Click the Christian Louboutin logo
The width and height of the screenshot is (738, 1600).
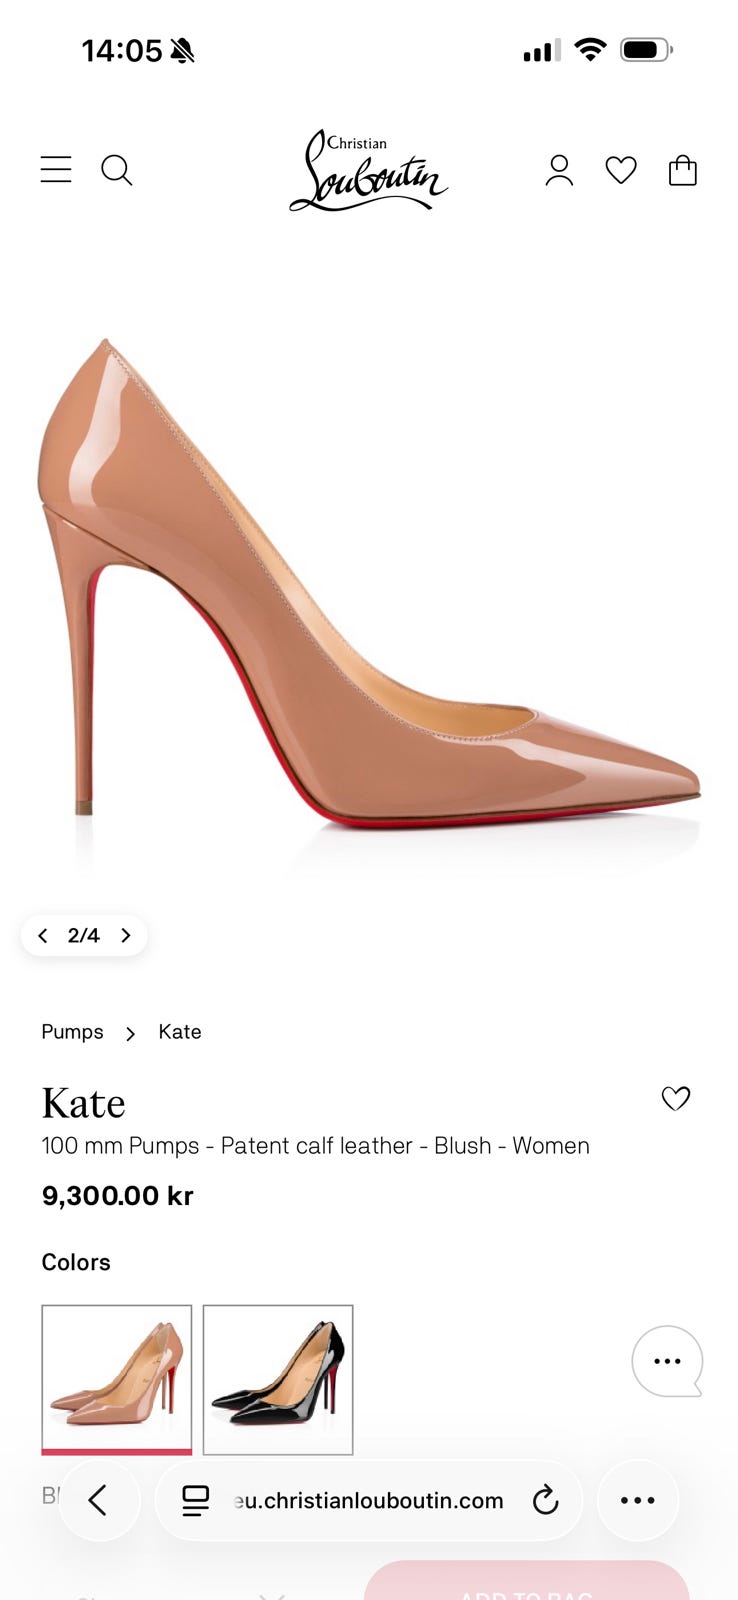pos(368,170)
